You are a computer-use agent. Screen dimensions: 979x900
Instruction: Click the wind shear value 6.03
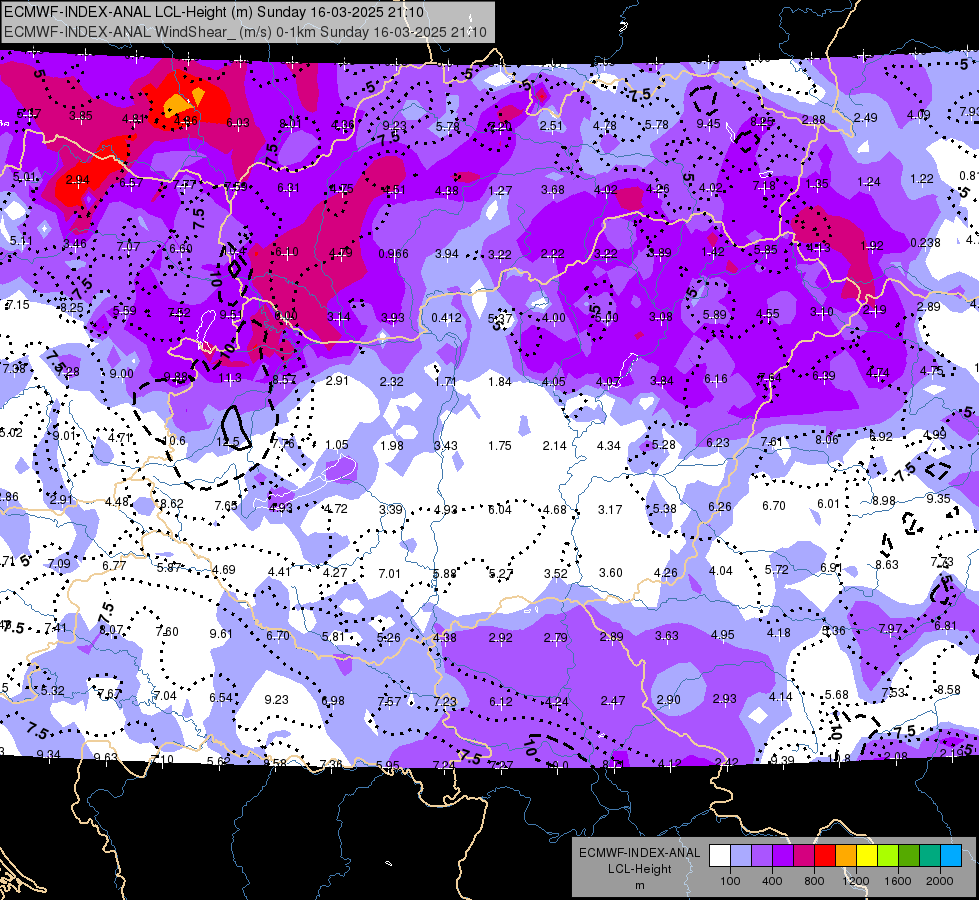[238, 123]
